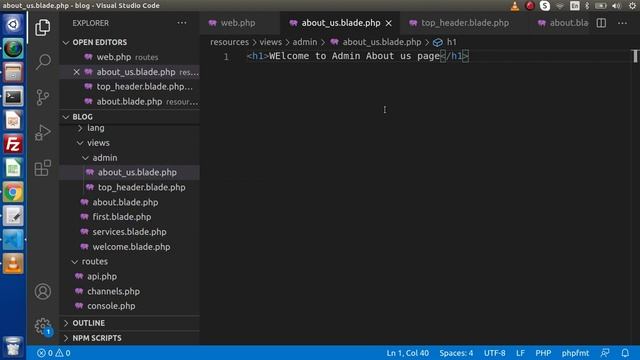
Task: Click Ln 1, Col 40 in status bar
Action: (x=407, y=353)
